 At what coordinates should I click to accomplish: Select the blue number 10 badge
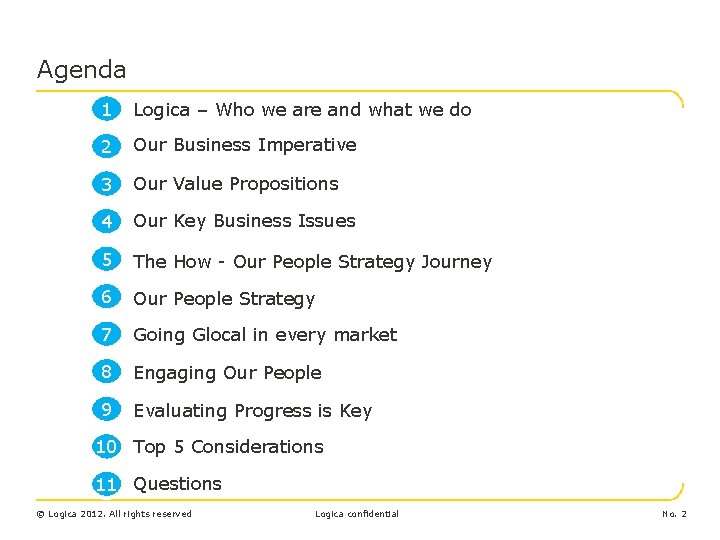click(x=107, y=446)
